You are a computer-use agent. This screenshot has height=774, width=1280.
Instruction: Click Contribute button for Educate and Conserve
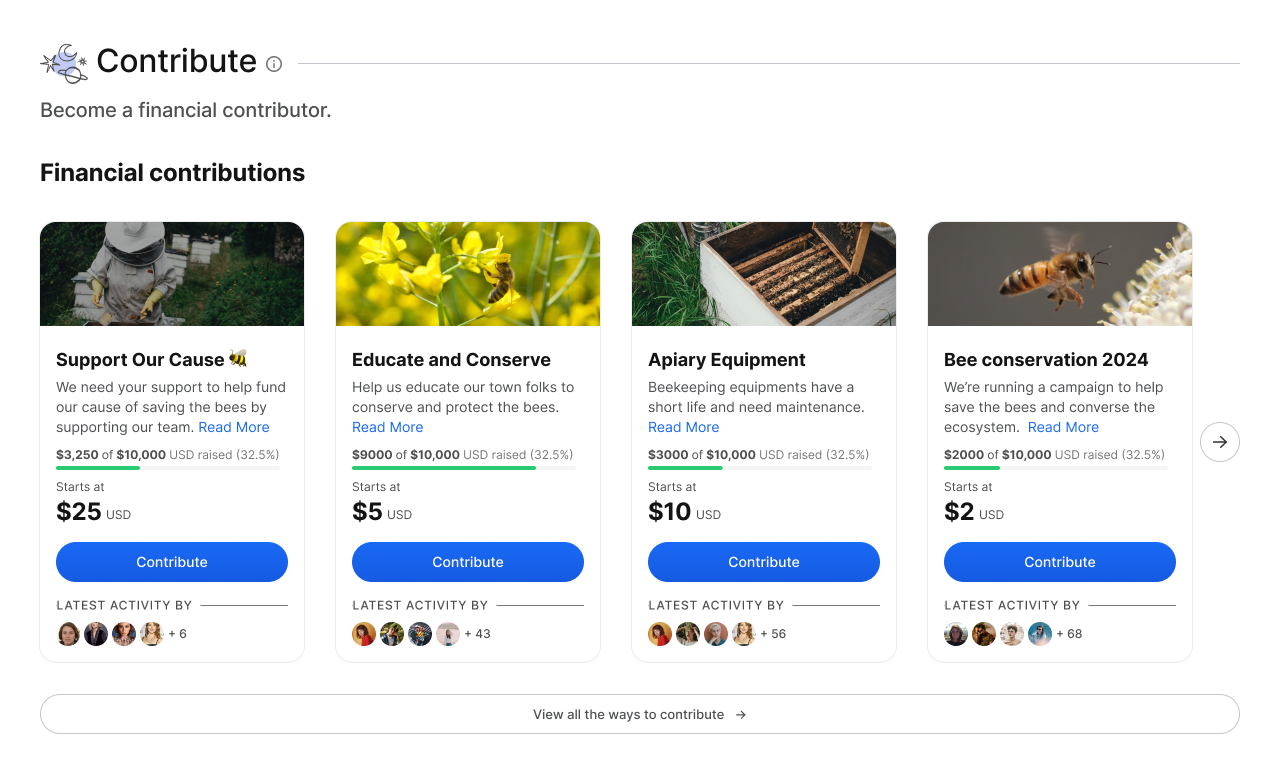point(468,562)
